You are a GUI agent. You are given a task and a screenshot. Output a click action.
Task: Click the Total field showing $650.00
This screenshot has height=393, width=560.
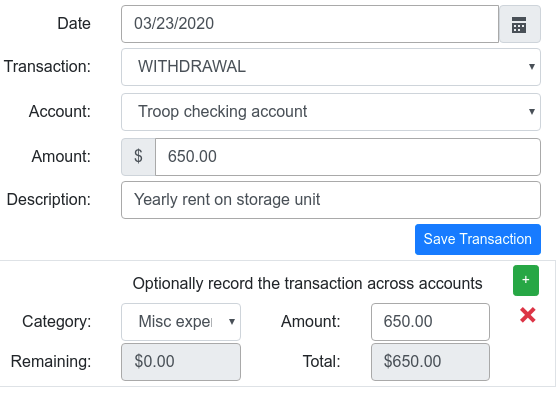point(430,362)
